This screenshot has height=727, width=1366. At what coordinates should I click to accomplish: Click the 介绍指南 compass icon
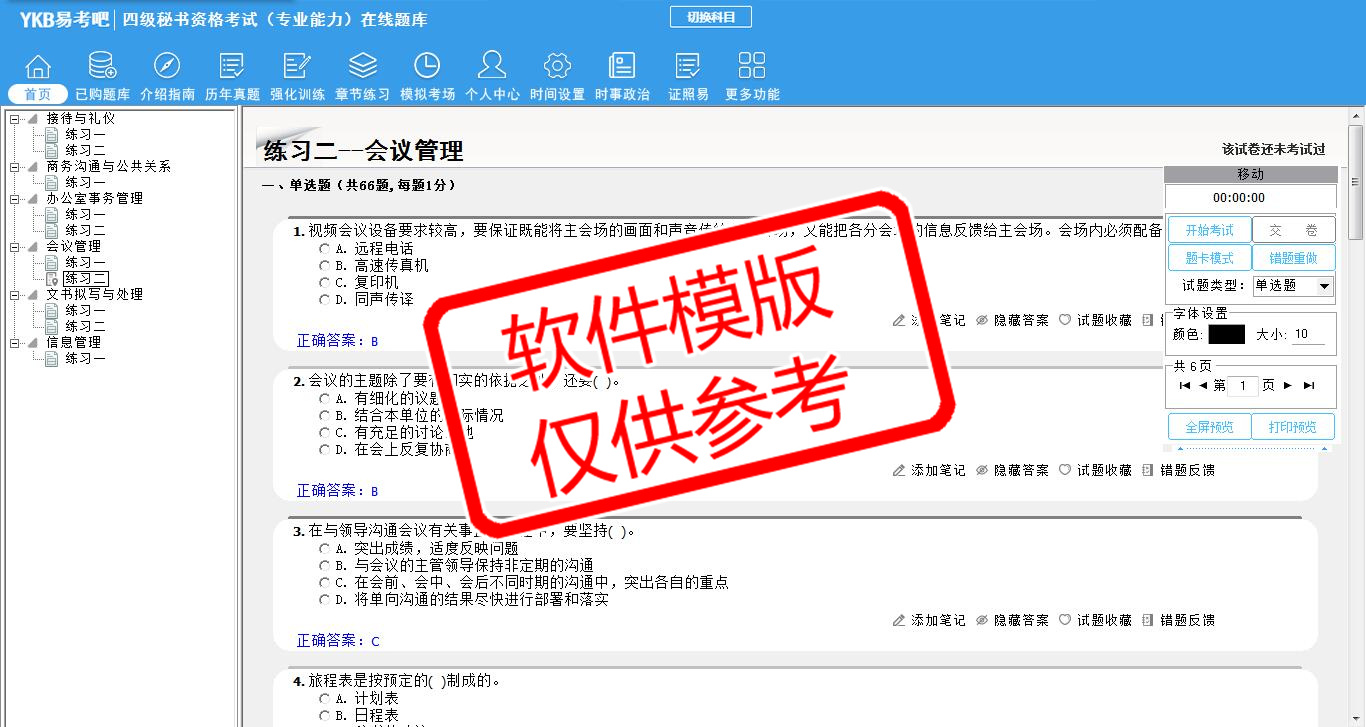[167, 67]
